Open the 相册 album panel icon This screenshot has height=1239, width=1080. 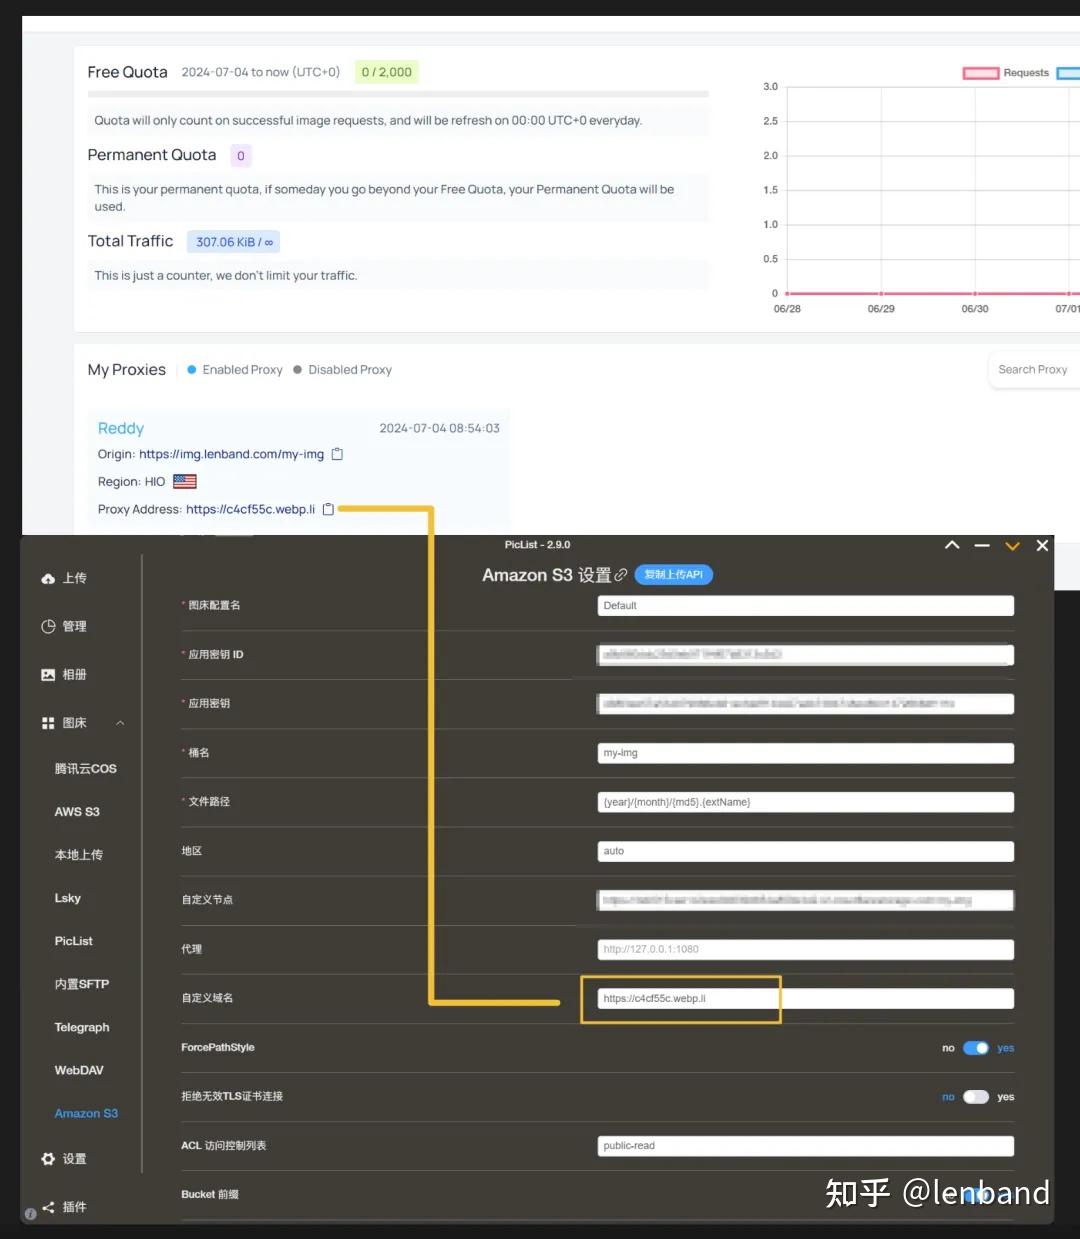tap(48, 674)
